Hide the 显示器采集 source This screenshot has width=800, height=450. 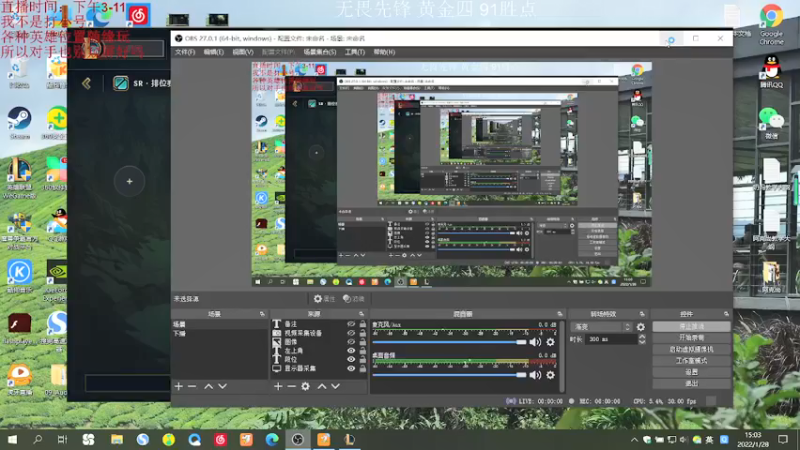coord(351,368)
